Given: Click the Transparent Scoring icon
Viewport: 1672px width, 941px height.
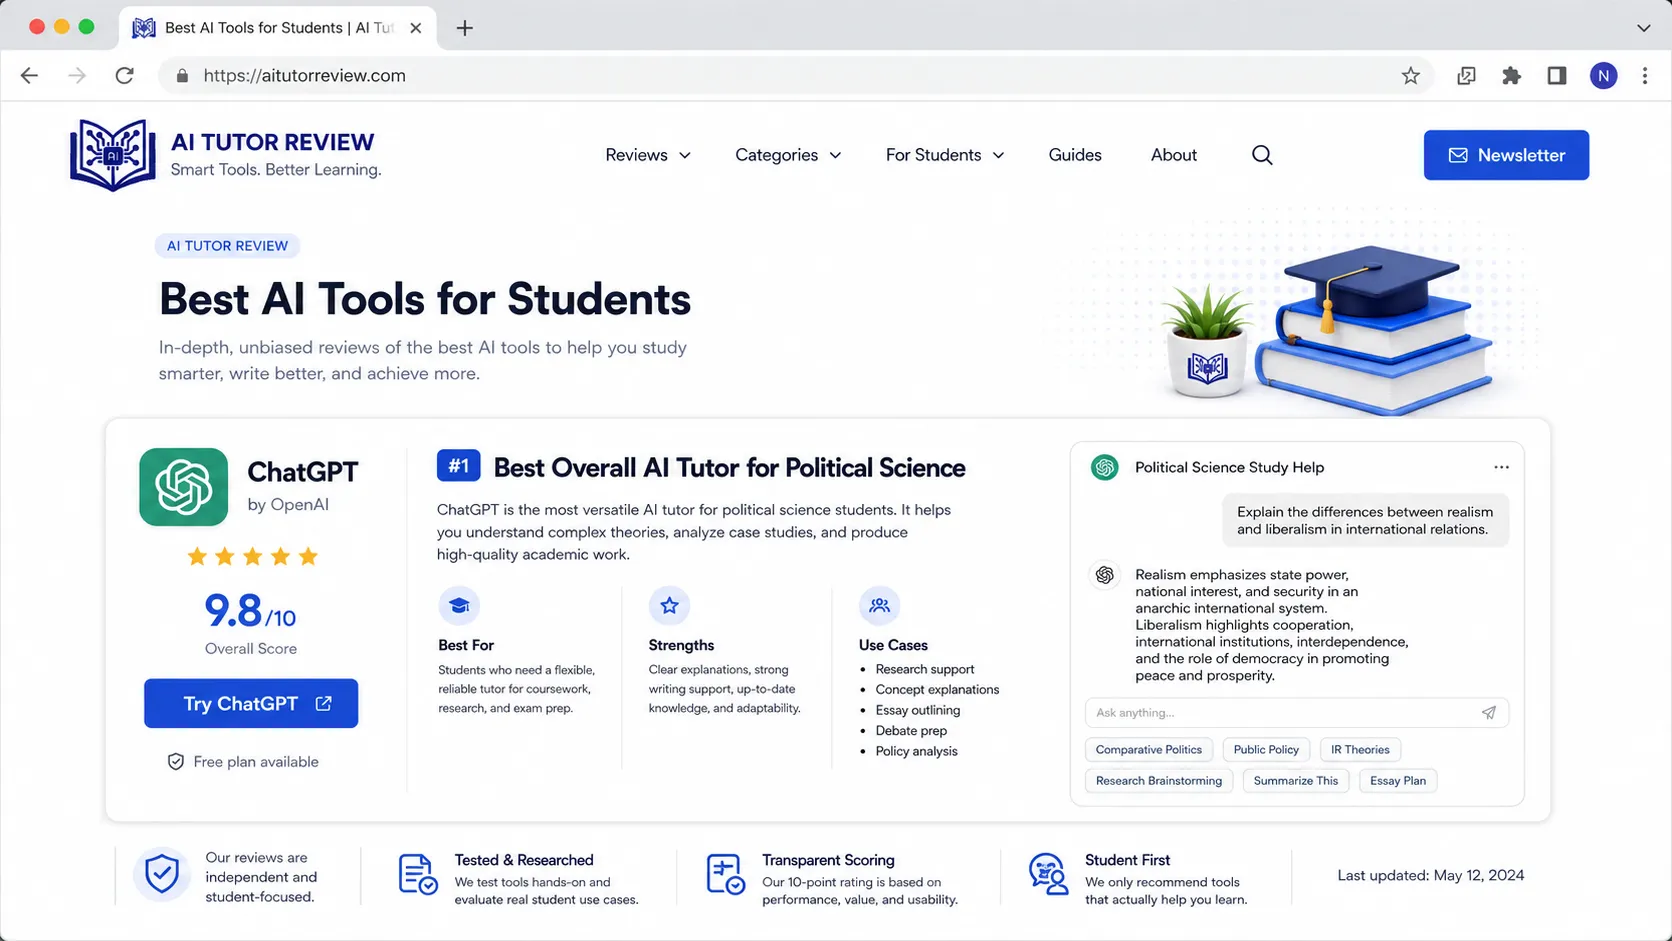Looking at the screenshot, I should 725,874.
